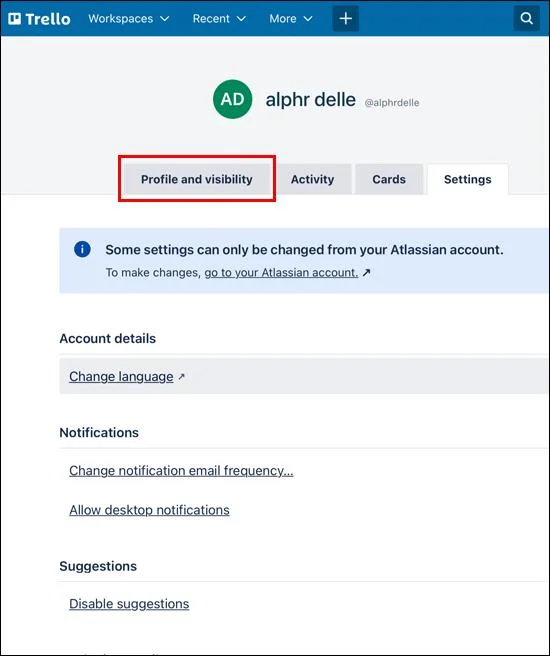
Task: Click external arrow next to Change language
Action: tap(181, 377)
